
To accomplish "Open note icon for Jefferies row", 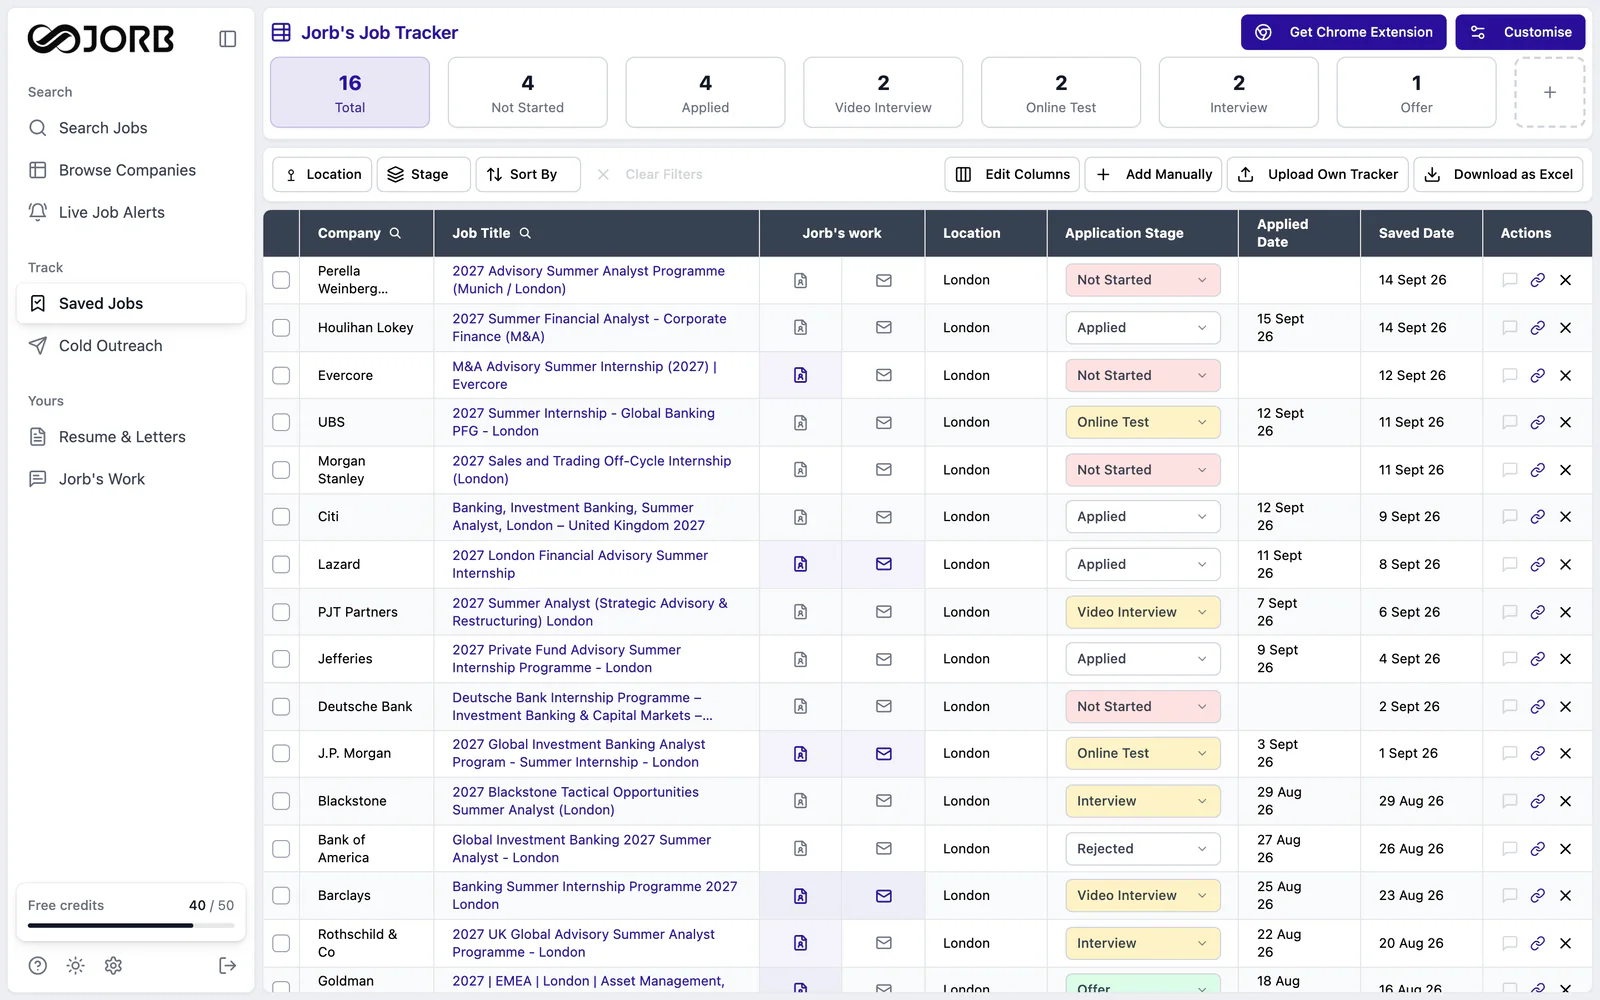I will pyautogui.click(x=1510, y=659).
